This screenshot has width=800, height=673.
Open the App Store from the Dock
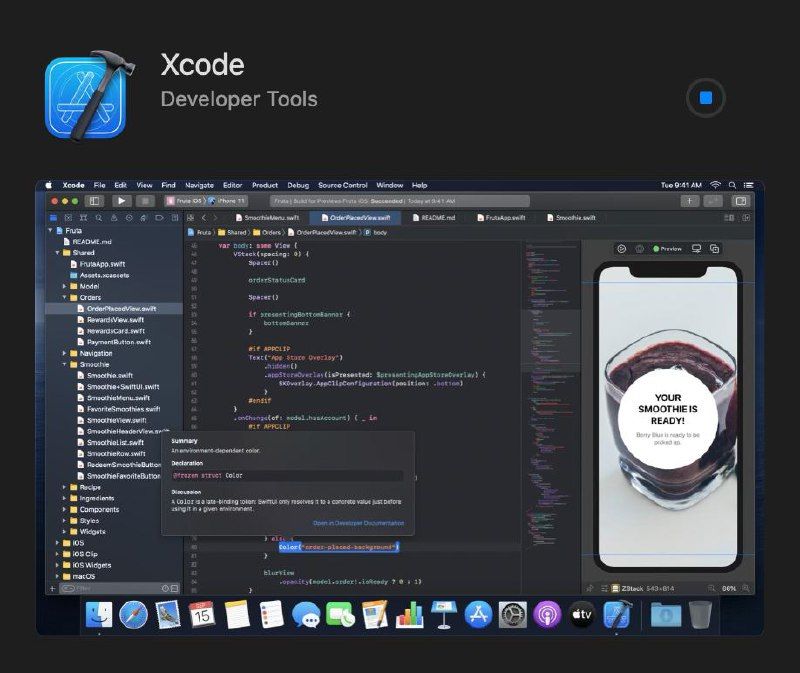[x=478, y=614]
